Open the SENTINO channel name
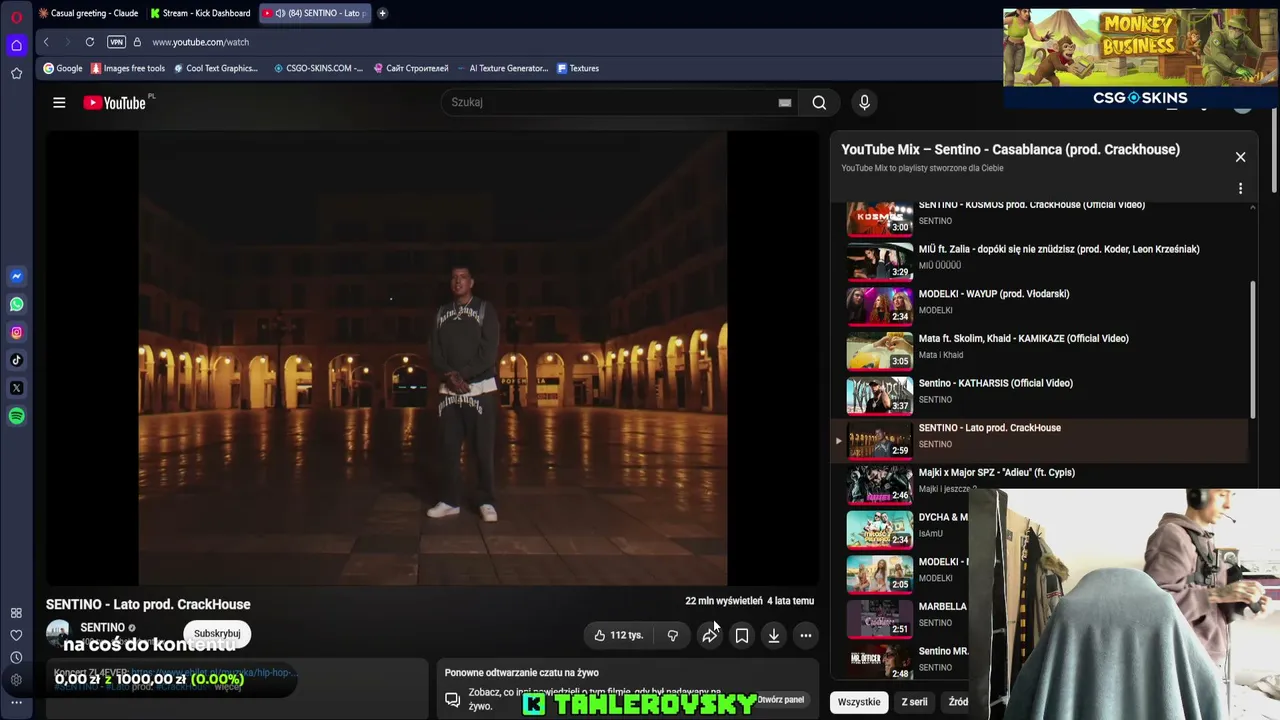 pos(102,628)
